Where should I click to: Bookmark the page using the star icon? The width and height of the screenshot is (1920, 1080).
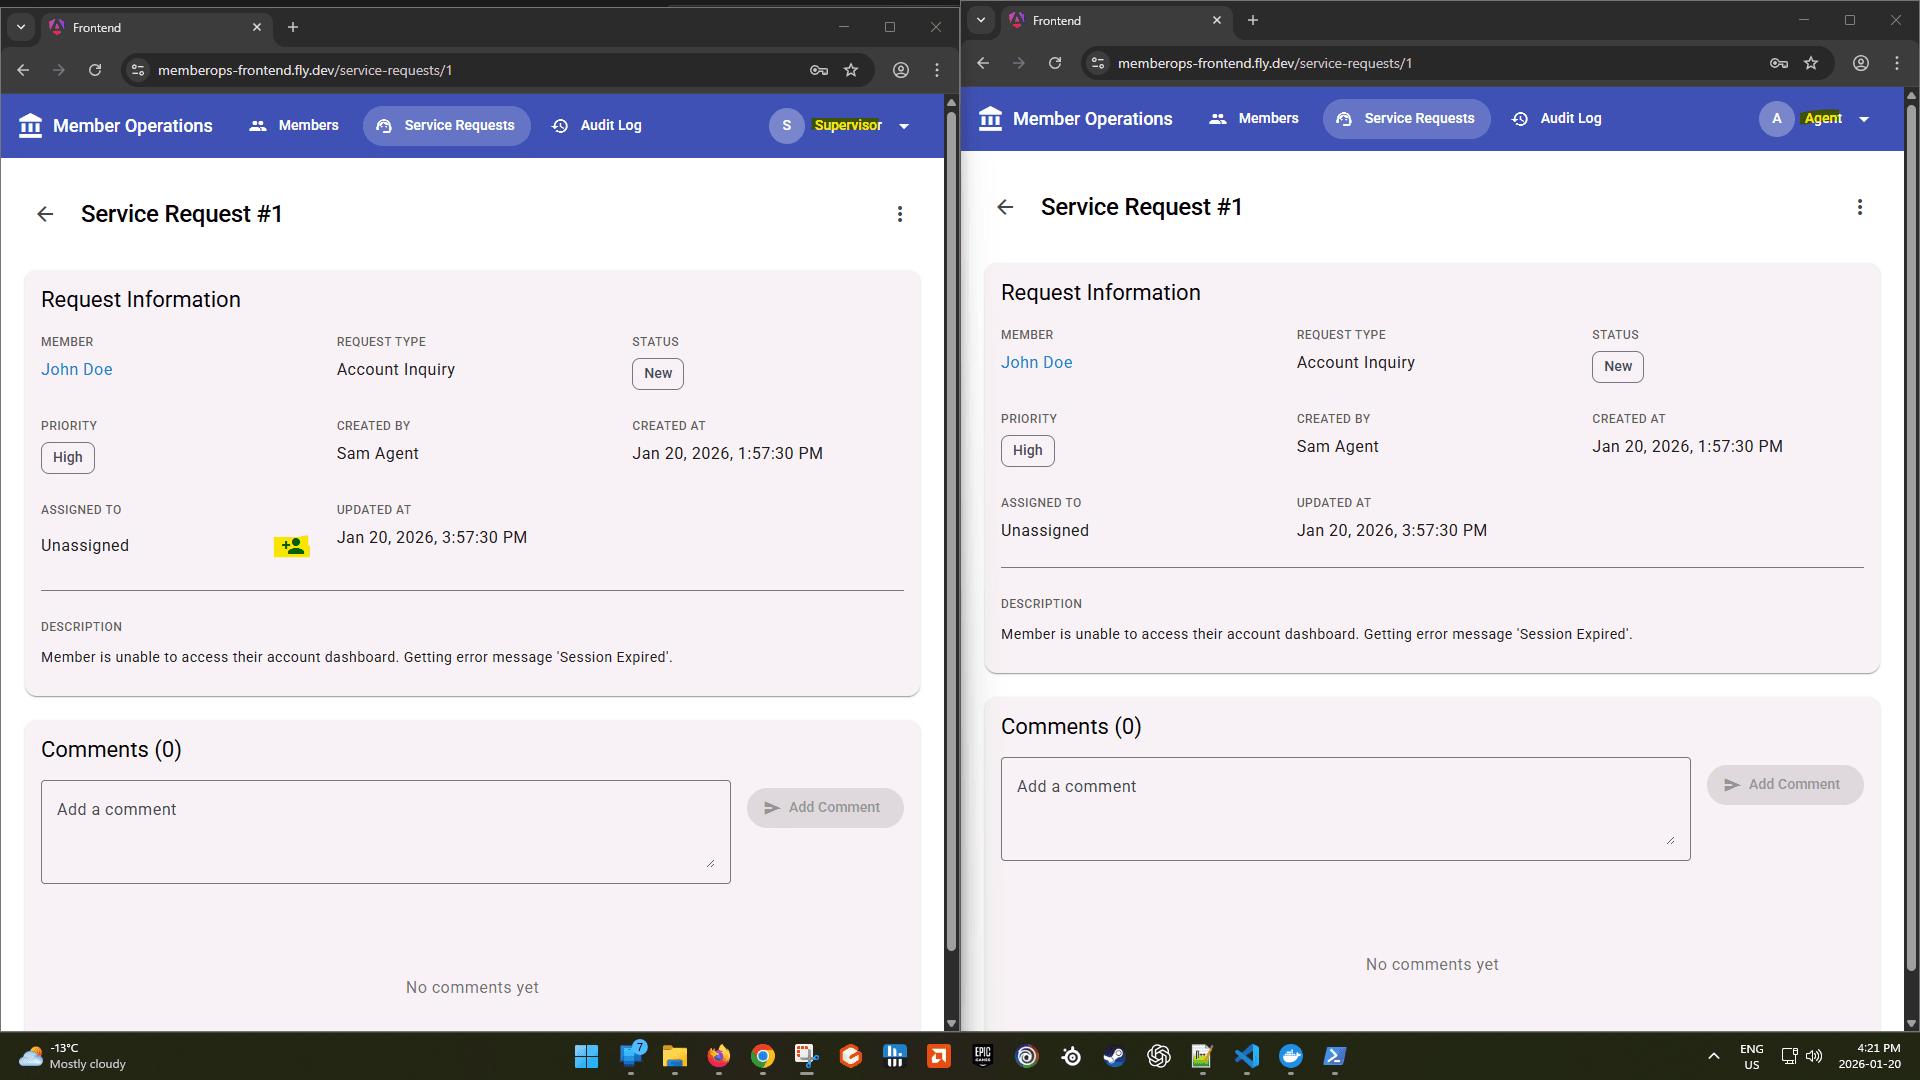[x=852, y=70]
